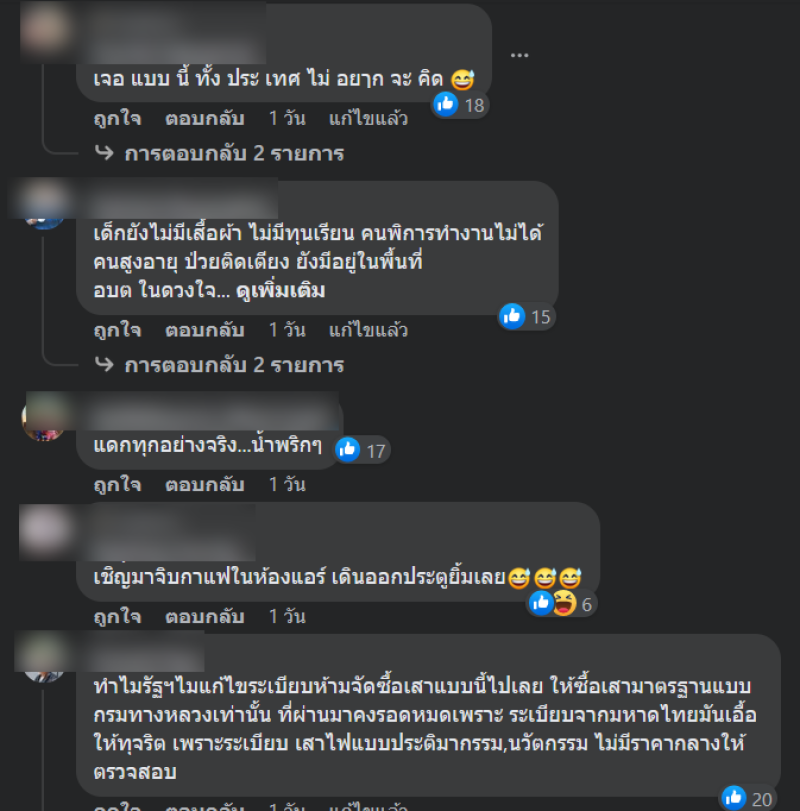This screenshot has height=811, width=800.
Task: Click the reply arrow icon under second comment
Action: pos(104,364)
